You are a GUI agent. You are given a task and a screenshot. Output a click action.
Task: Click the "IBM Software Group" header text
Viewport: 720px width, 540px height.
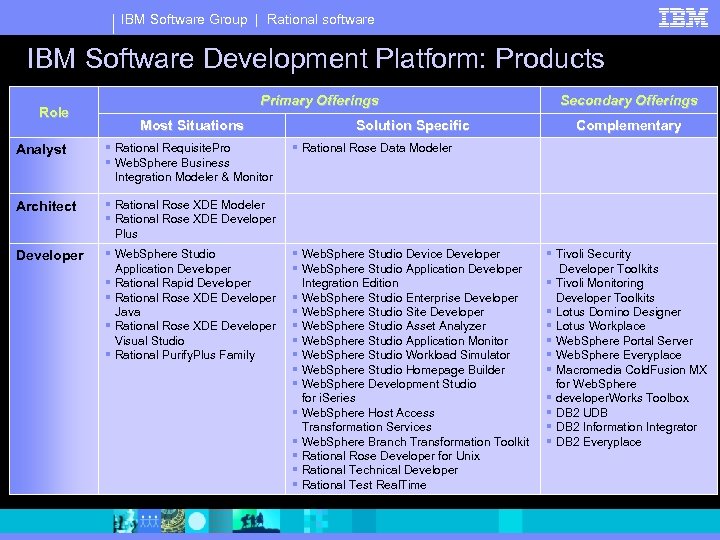pyautogui.click(x=184, y=19)
